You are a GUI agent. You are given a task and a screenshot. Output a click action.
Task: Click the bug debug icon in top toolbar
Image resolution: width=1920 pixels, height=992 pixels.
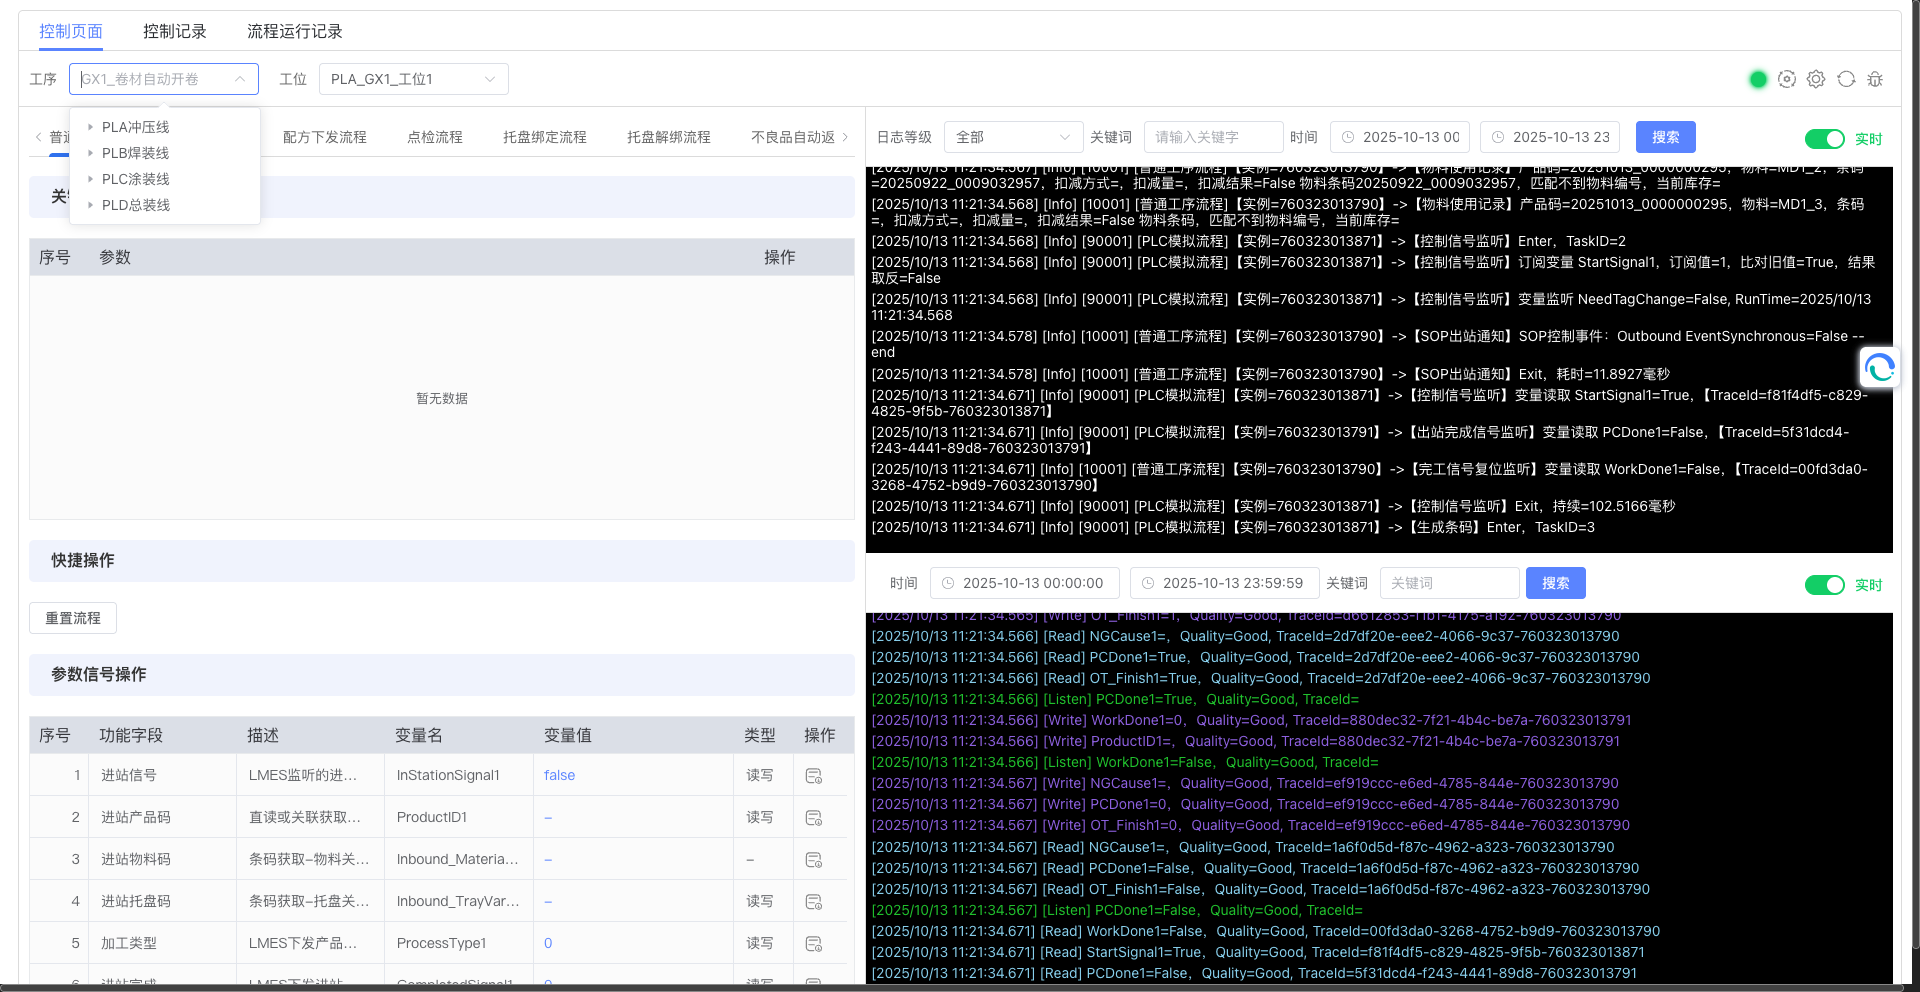point(1875,79)
